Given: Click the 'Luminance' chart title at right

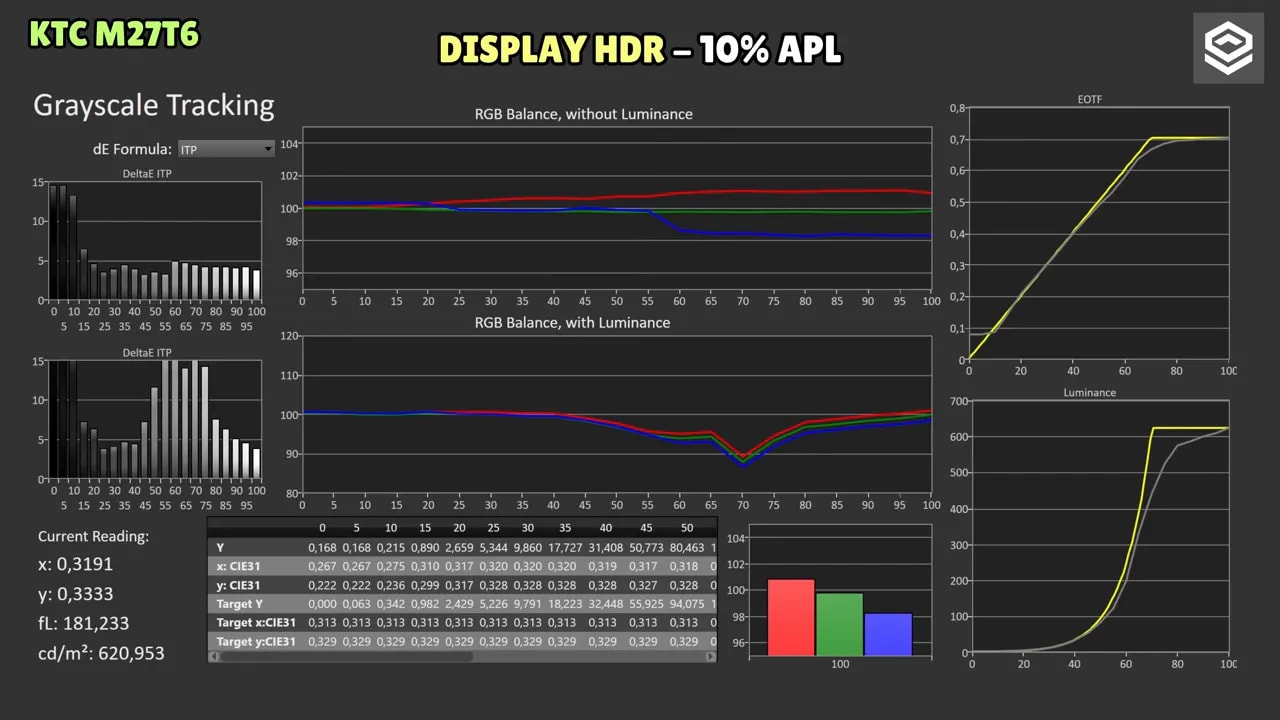Looking at the screenshot, I should click(x=1090, y=393).
